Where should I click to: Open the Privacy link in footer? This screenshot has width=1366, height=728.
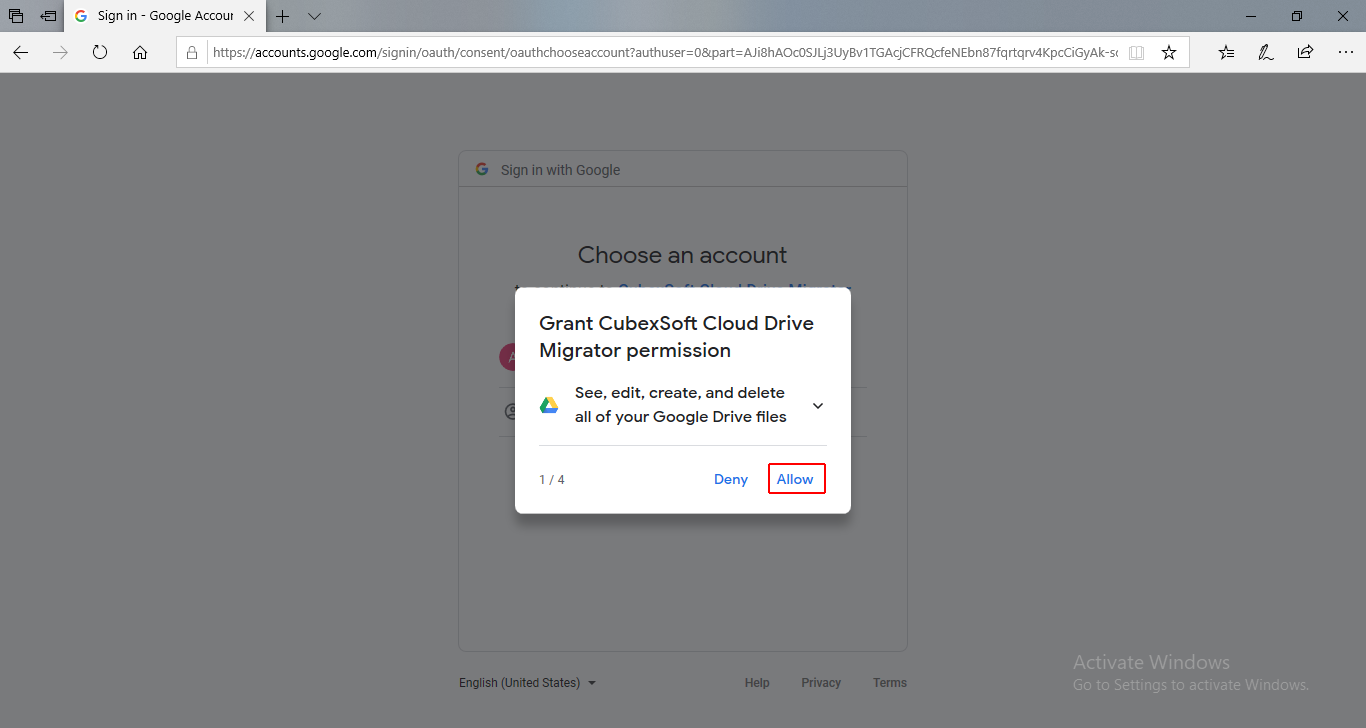(x=820, y=683)
